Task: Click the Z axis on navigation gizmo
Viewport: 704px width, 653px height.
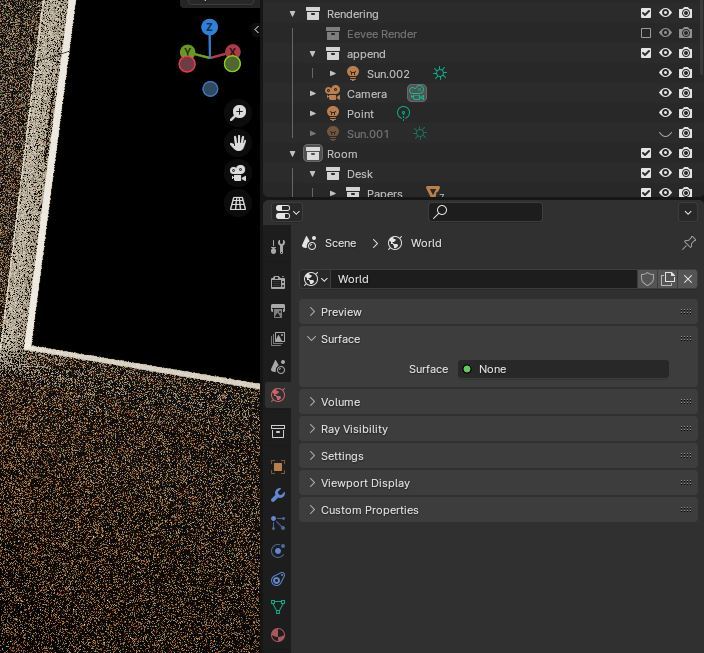Action: pos(210,27)
